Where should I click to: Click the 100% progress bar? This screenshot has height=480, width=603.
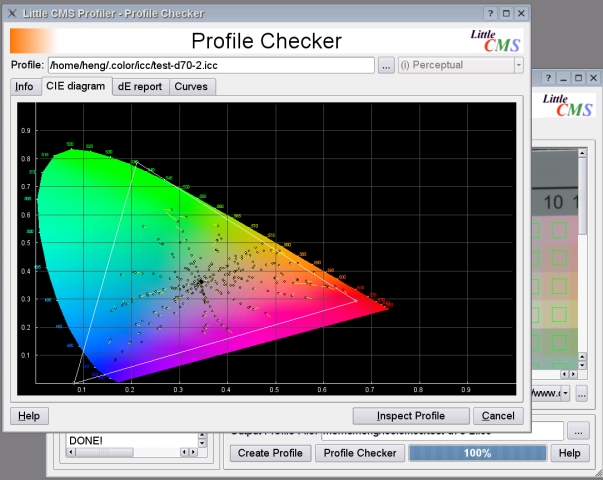477,453
